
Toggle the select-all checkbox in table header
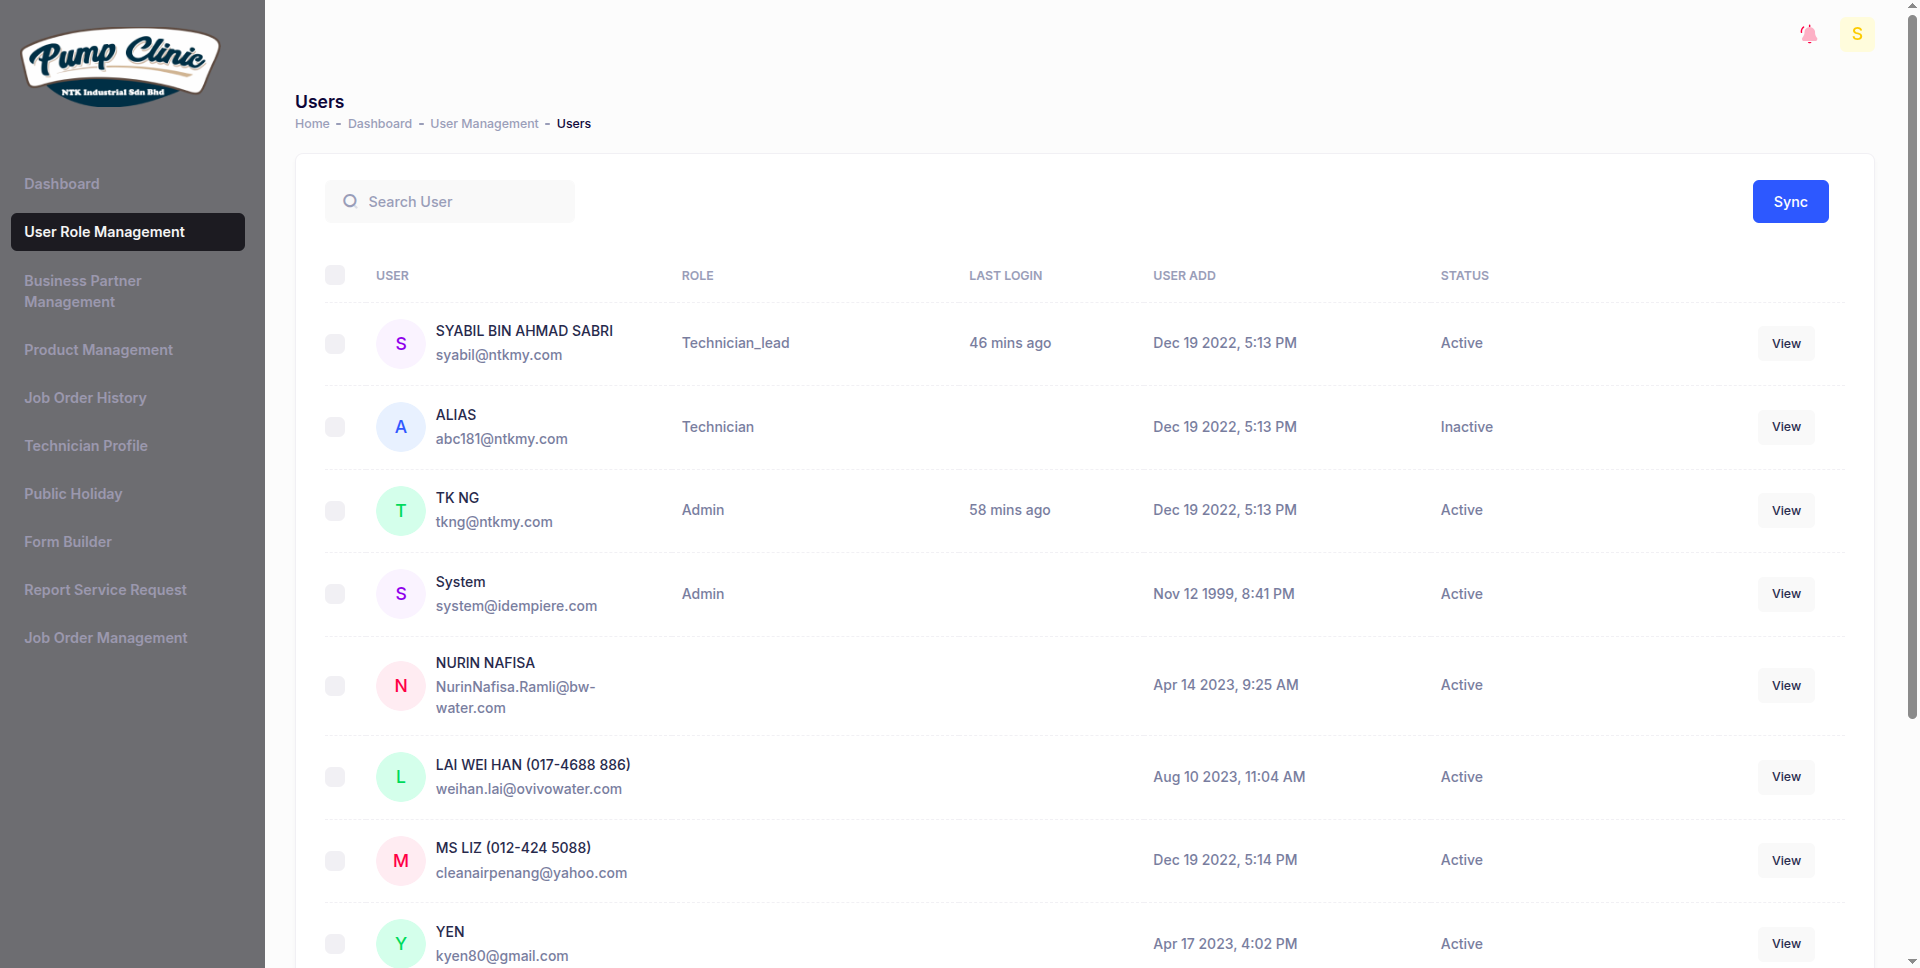(335, 275)
